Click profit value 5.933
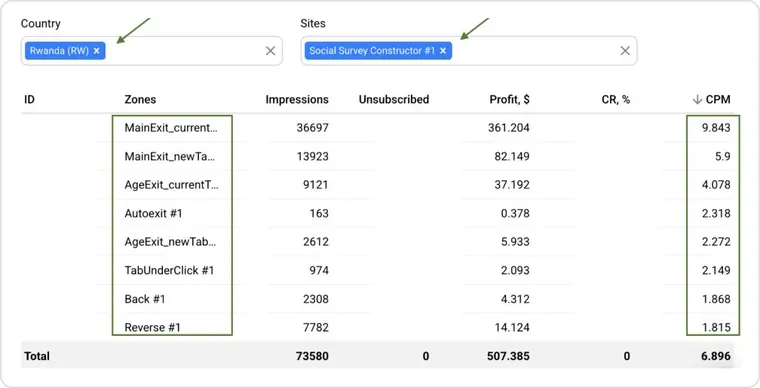The image size is (760, 388). click(515, 242)
